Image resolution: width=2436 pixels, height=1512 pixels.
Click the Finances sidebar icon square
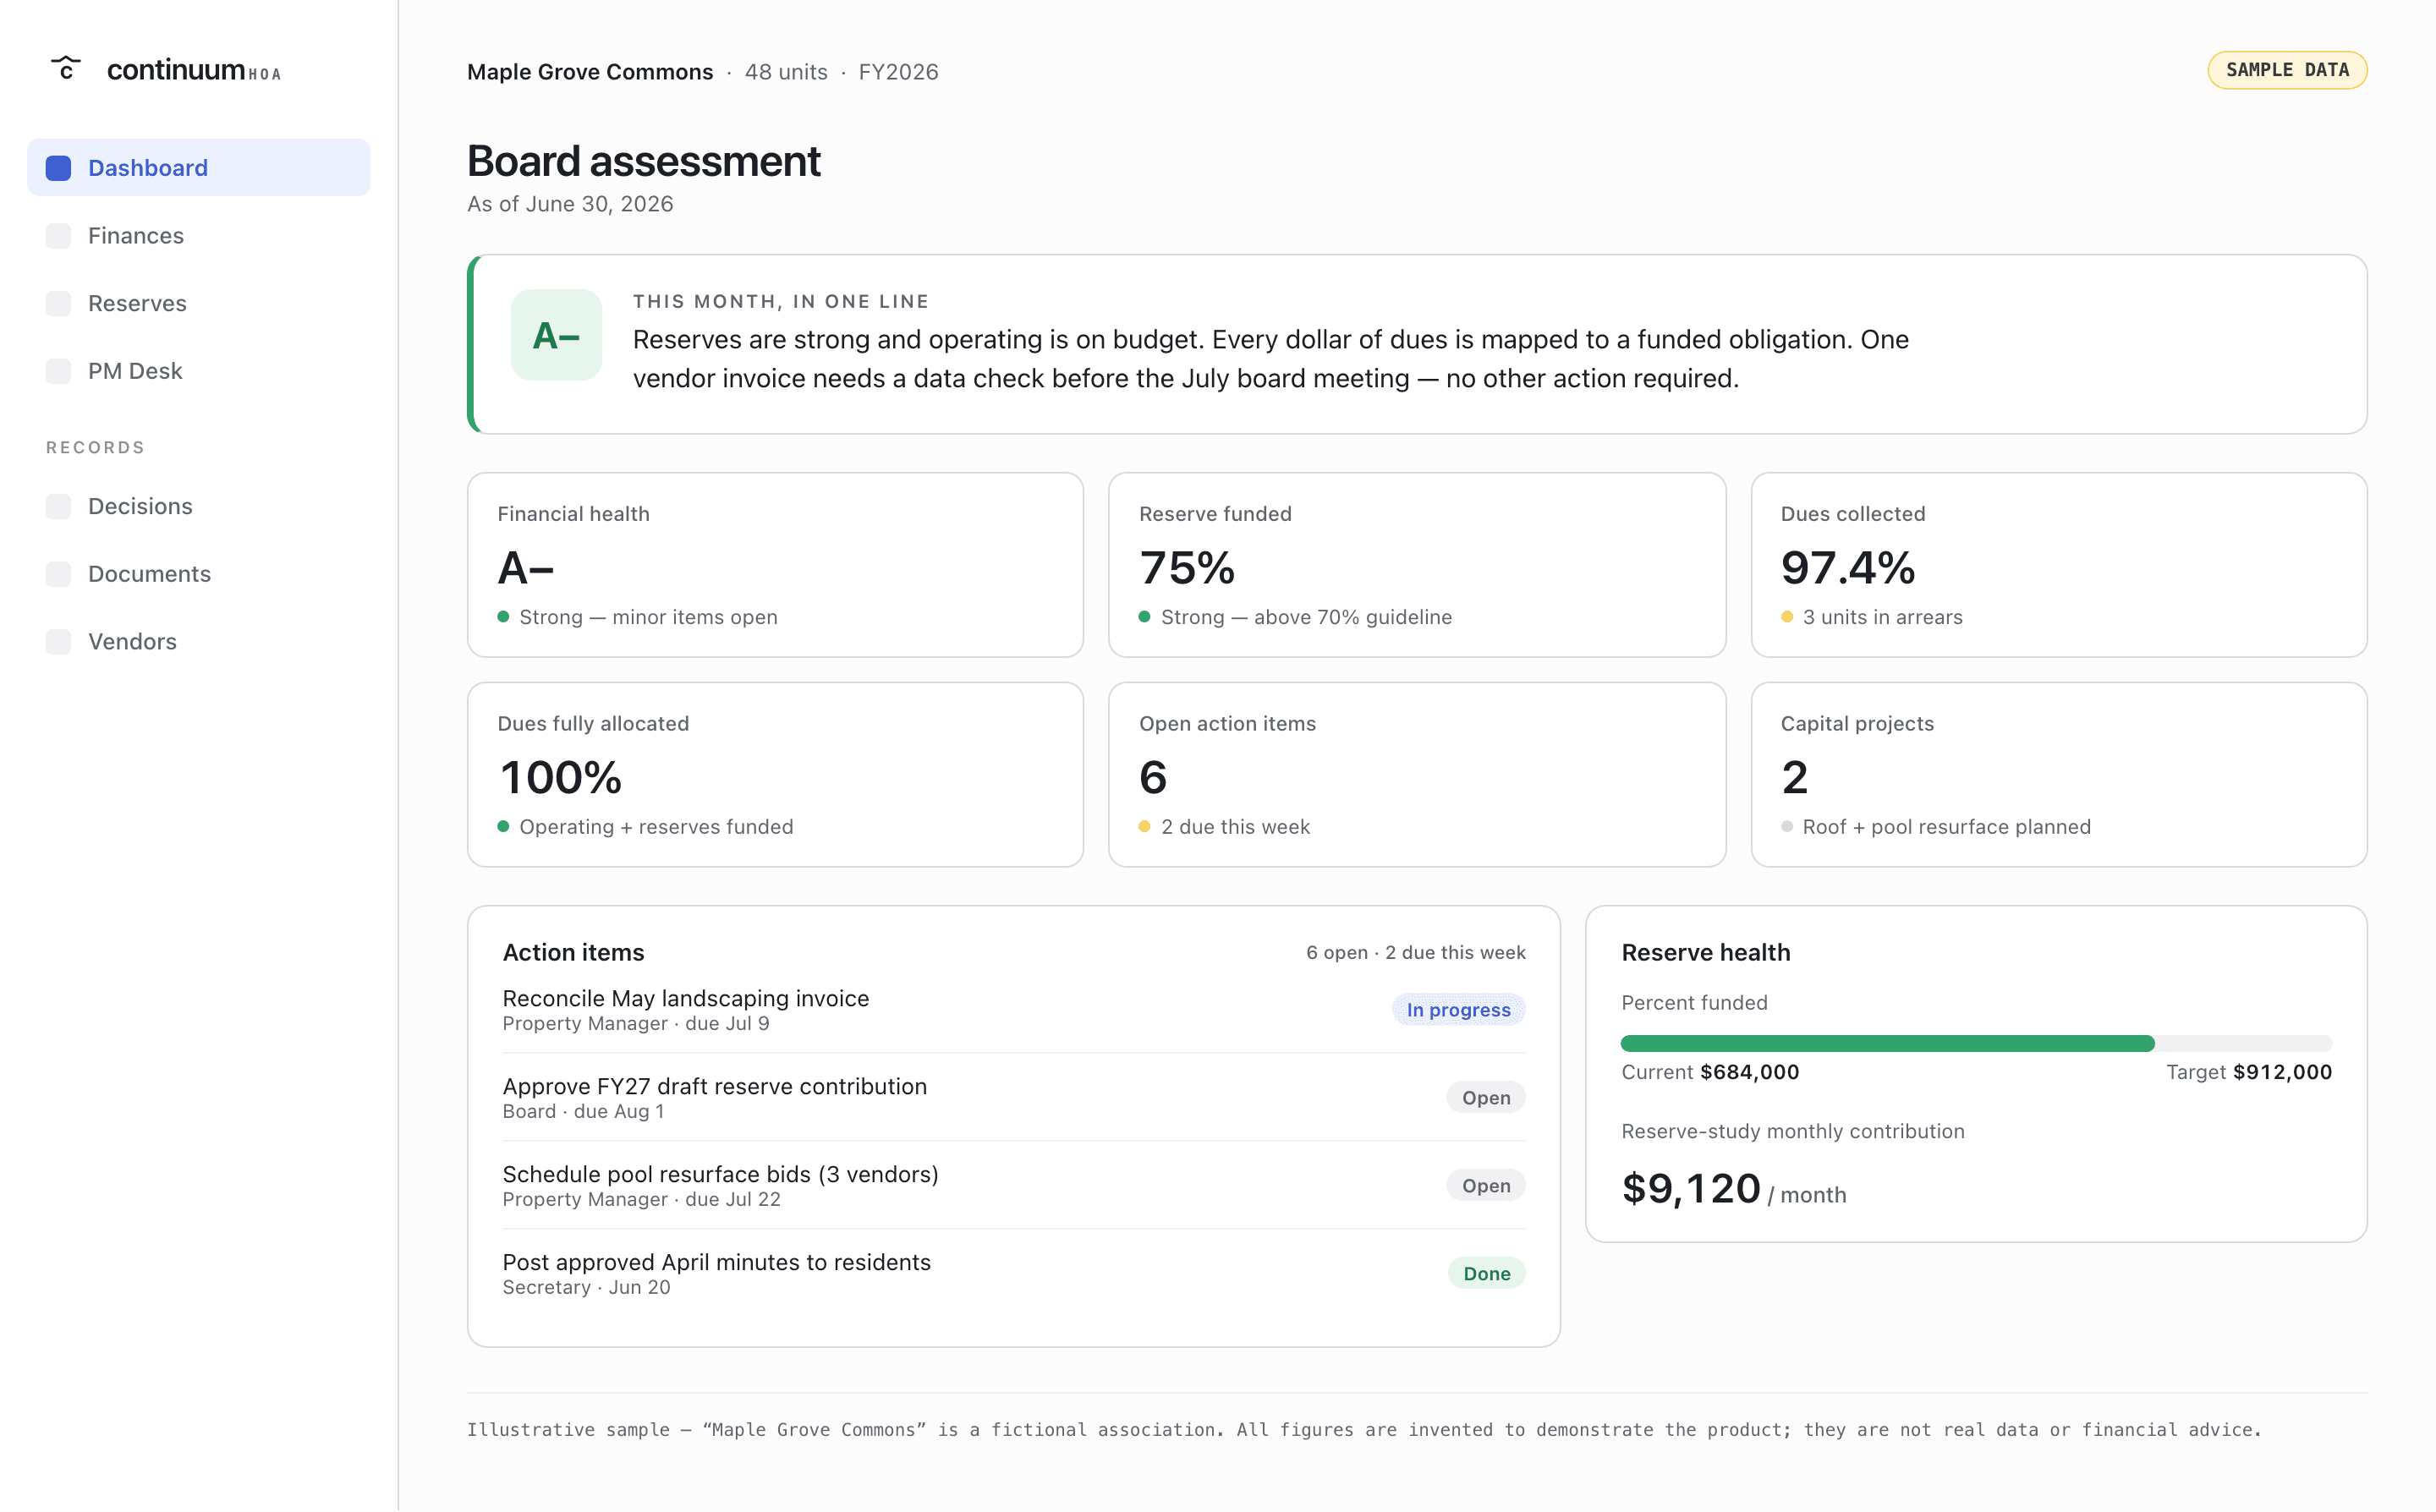(59, 236)
